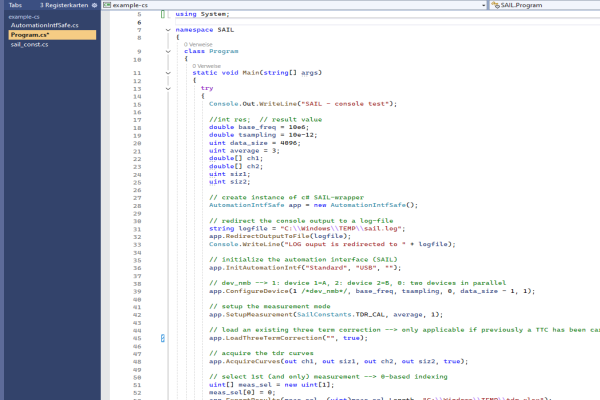Place cursor on empty line 6

coord(300,22)
